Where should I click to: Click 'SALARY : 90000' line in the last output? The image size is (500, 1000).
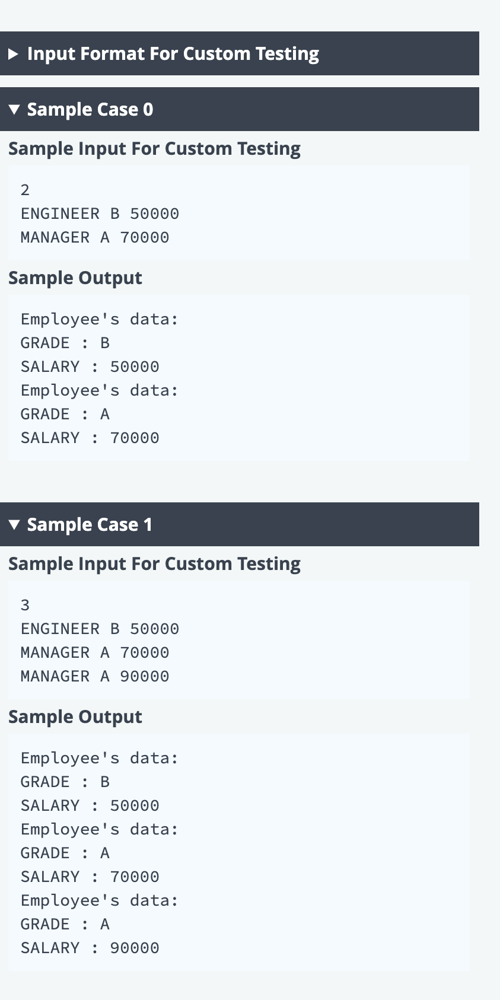90,948
